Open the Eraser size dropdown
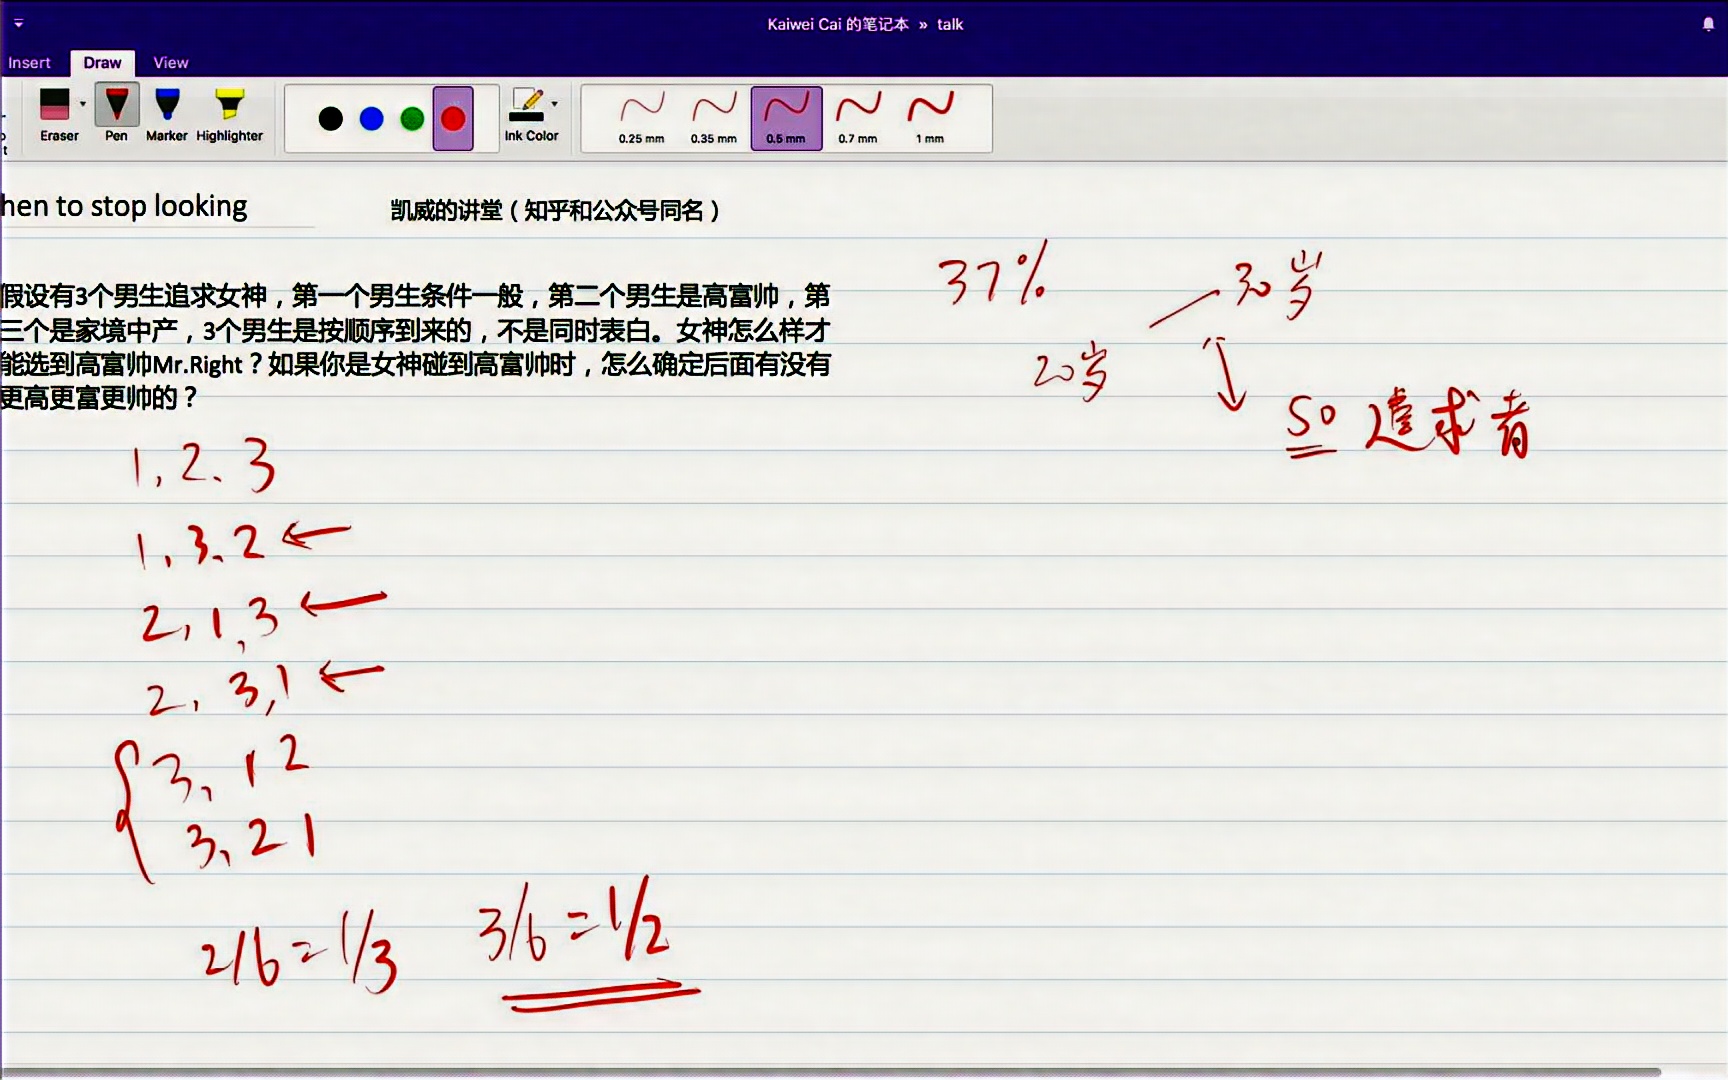This screenshot has height=1080, width=1728. (82, 103)
